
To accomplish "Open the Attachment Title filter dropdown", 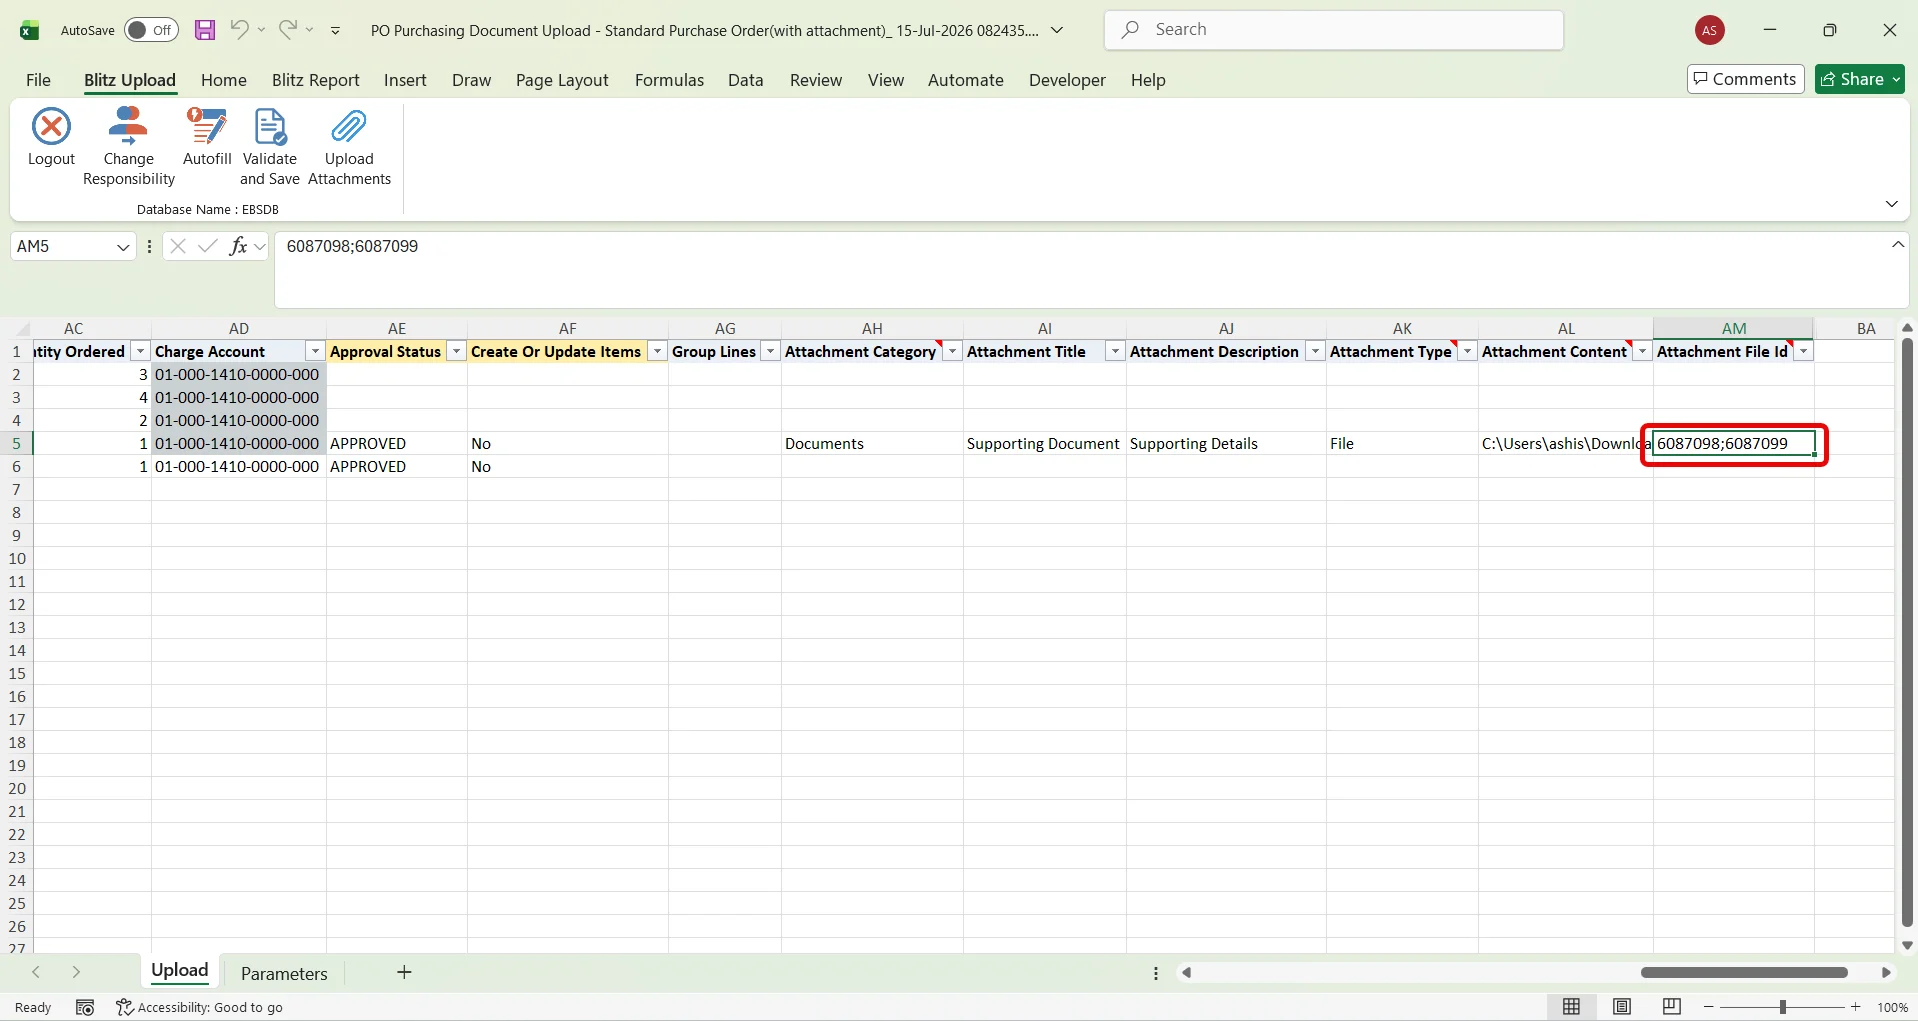I will (1115, 352).
